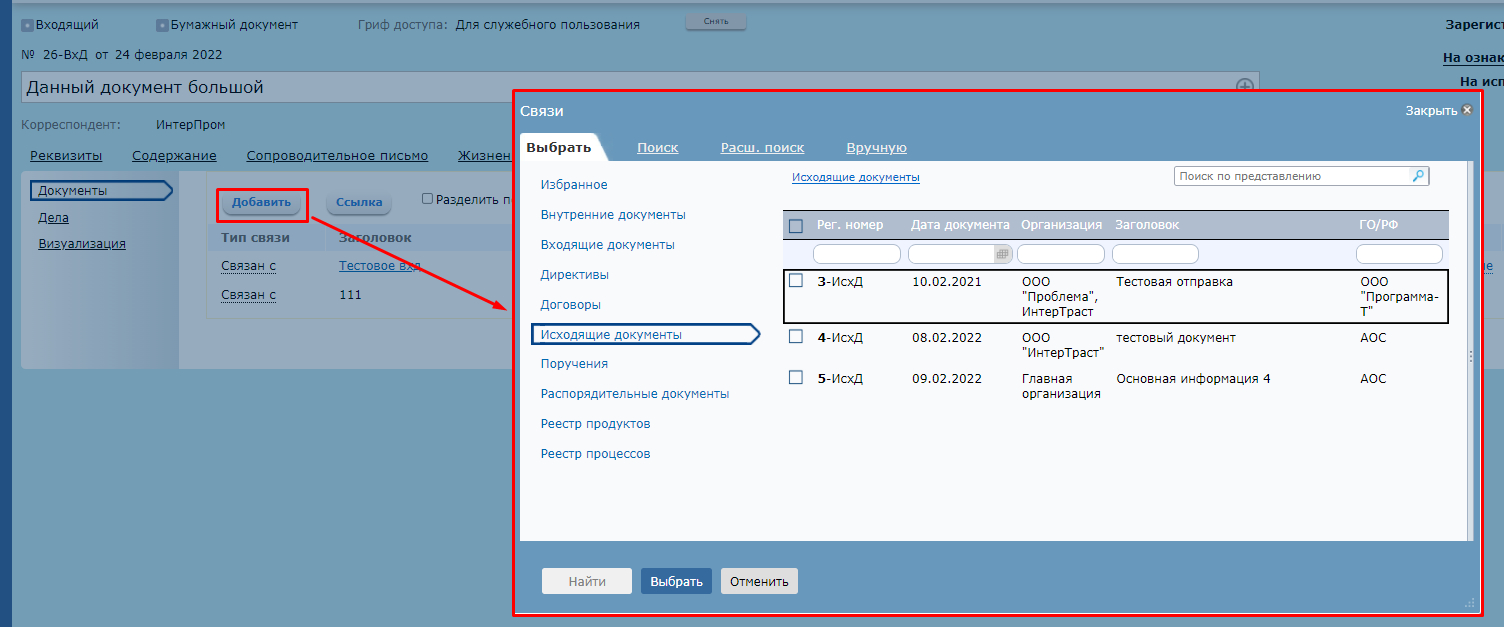
Task: Select Поручения category
Action: (x=574, y=364)
